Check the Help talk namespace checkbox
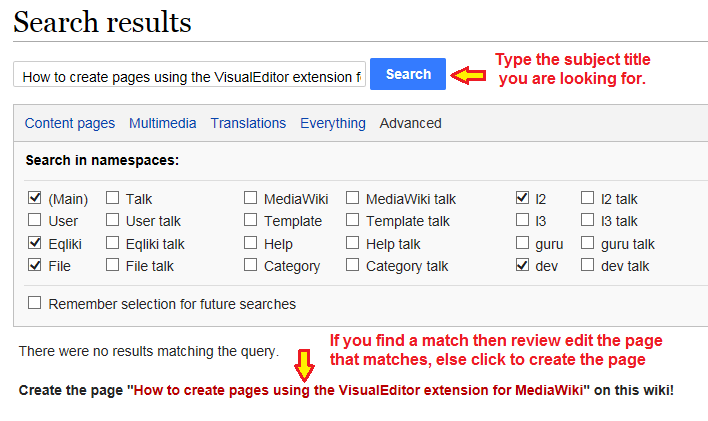Image resolution: width=708 pixels, height=421 pixels. tap(353, 243)
